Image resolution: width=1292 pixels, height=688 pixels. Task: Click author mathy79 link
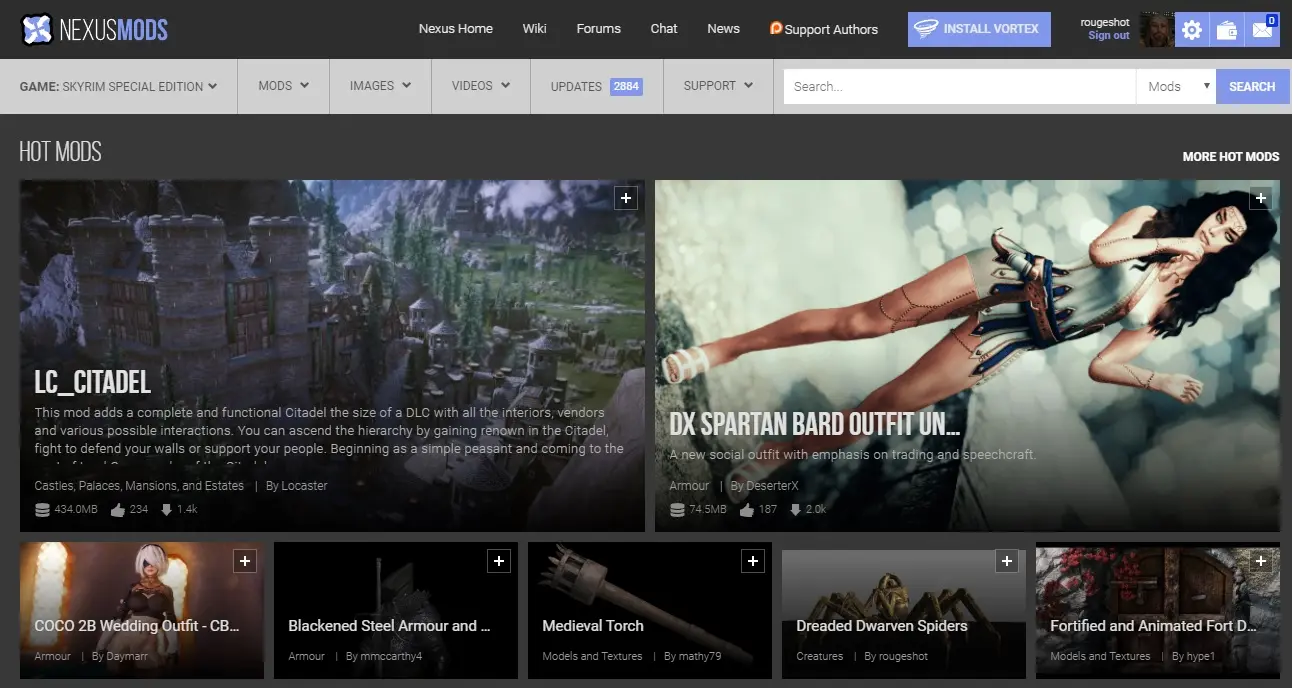click(x=700, y=657)
